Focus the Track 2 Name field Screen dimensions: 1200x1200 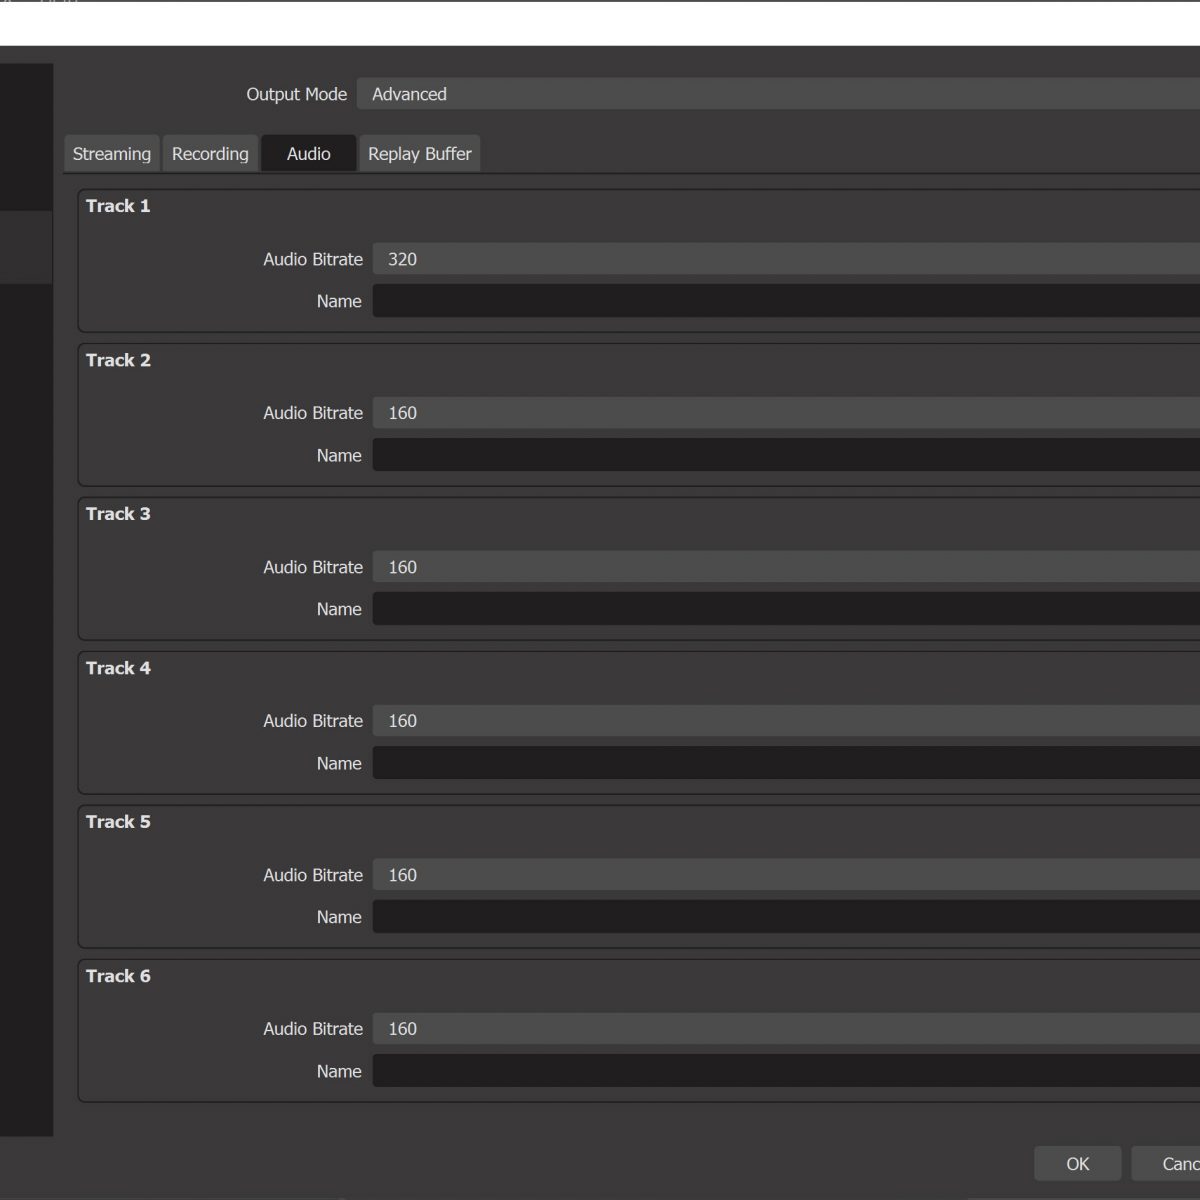tap(785, 455)
